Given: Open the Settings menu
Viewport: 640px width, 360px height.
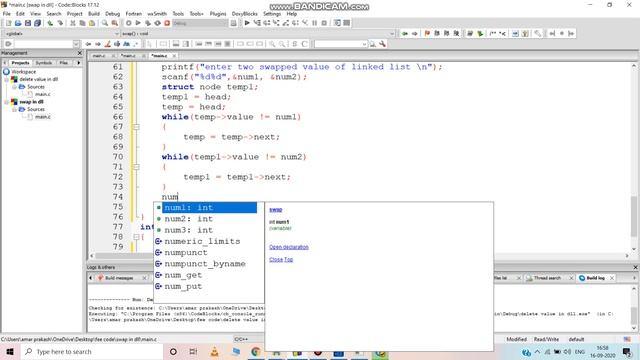Looking at the screenshot, I should pos(272,13).
